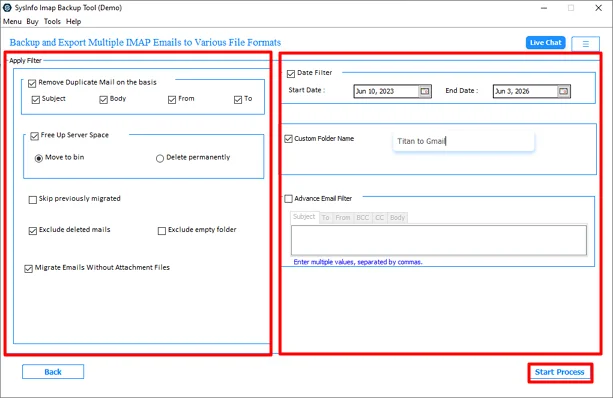Open the Menu menu

click(12, 22)
